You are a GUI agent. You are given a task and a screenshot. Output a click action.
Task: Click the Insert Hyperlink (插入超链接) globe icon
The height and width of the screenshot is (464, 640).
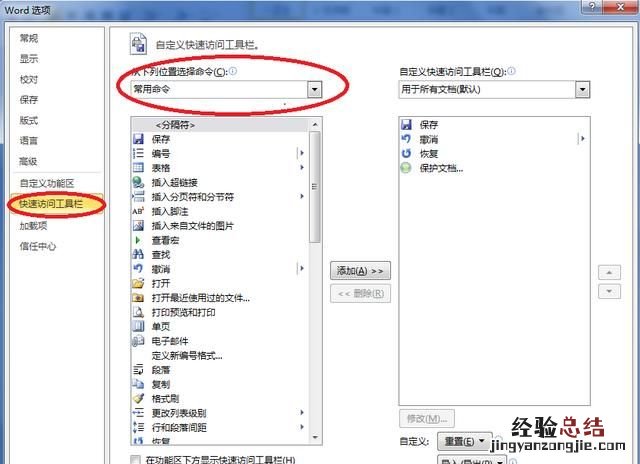pos(138,182)
